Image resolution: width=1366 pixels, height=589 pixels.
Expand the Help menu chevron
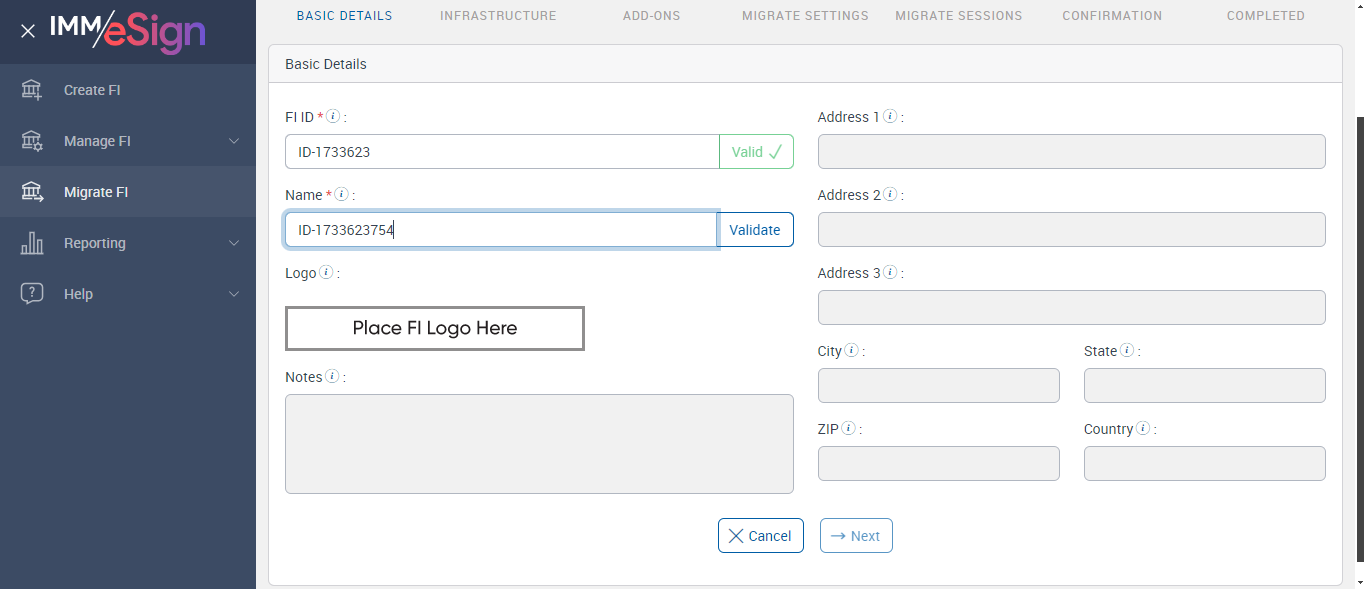point(234,294)
